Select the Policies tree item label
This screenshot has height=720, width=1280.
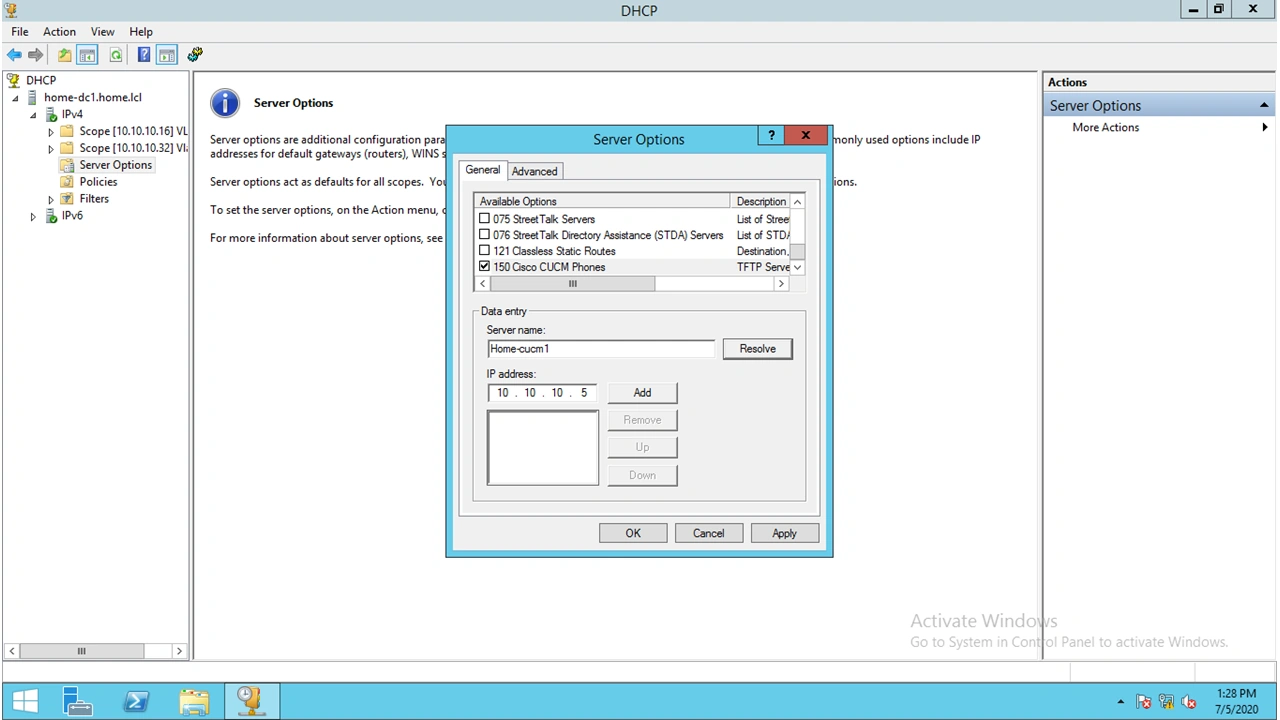coord(98,182)
